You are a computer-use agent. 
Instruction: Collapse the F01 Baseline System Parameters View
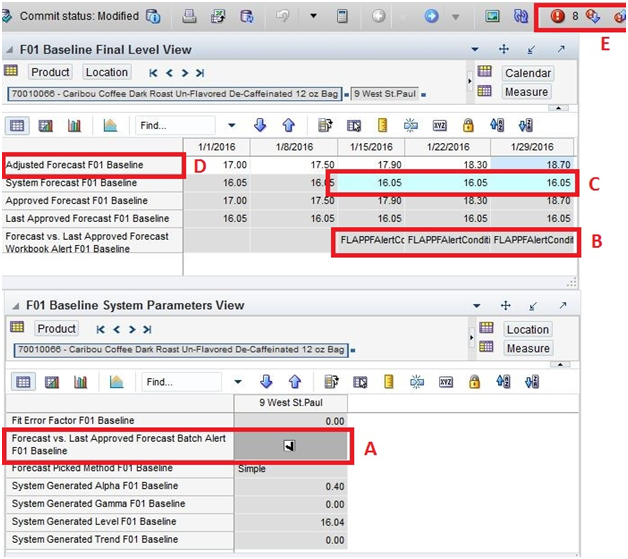point(16,306)
